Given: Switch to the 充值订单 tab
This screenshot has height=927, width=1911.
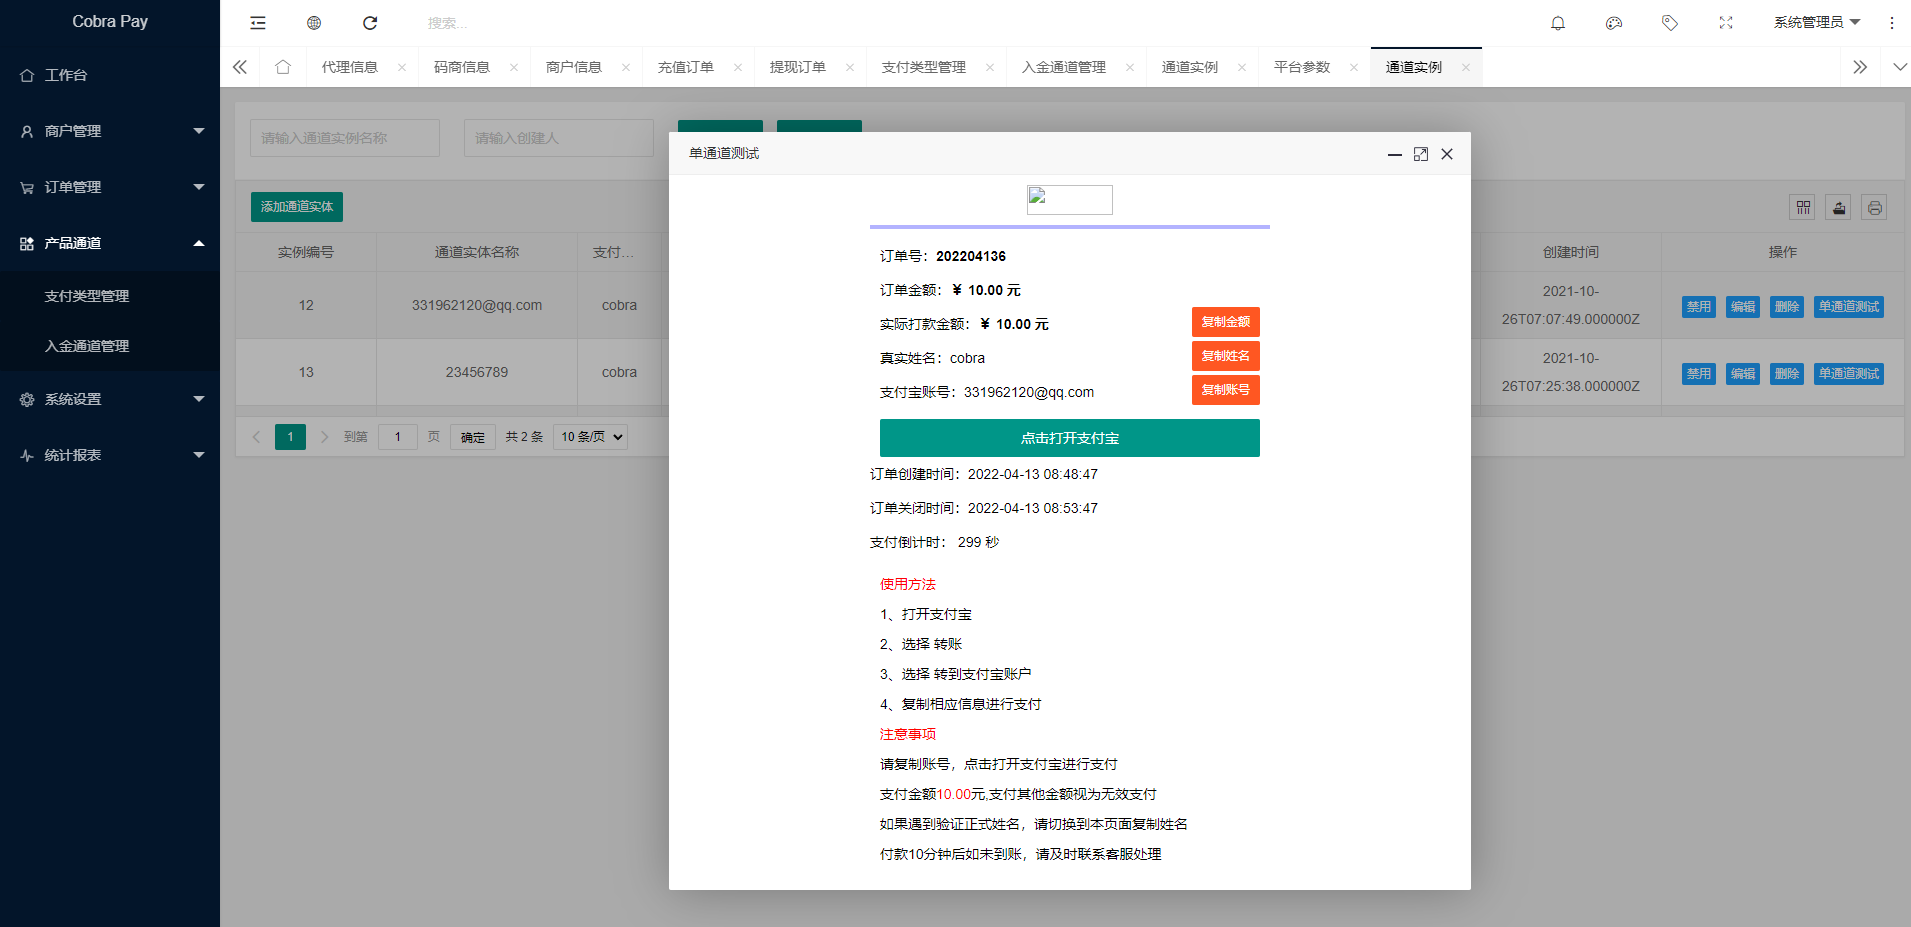Looking at the screenshot, I should tap(688, 66).
